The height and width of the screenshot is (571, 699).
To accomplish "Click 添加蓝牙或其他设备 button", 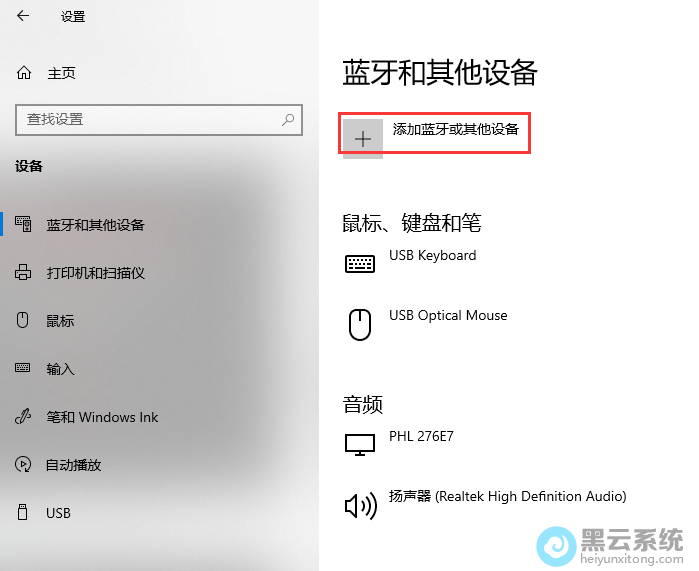I will coord(455,130).
